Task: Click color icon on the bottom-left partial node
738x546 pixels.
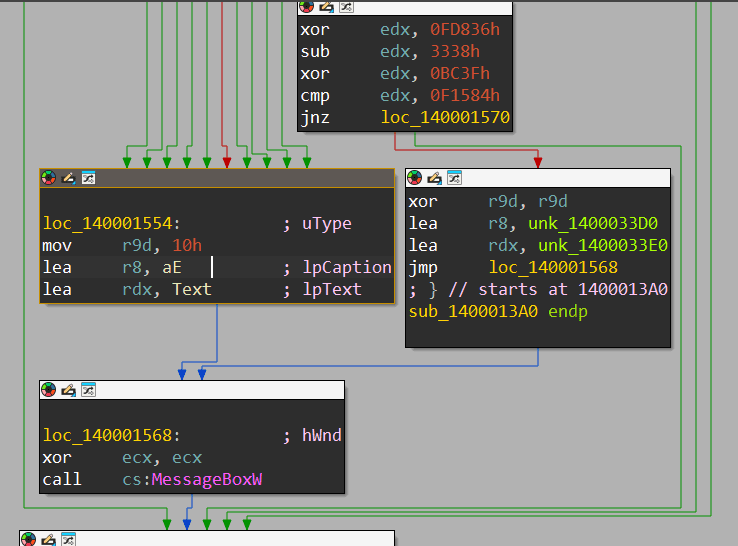Action: click(29, 539)
